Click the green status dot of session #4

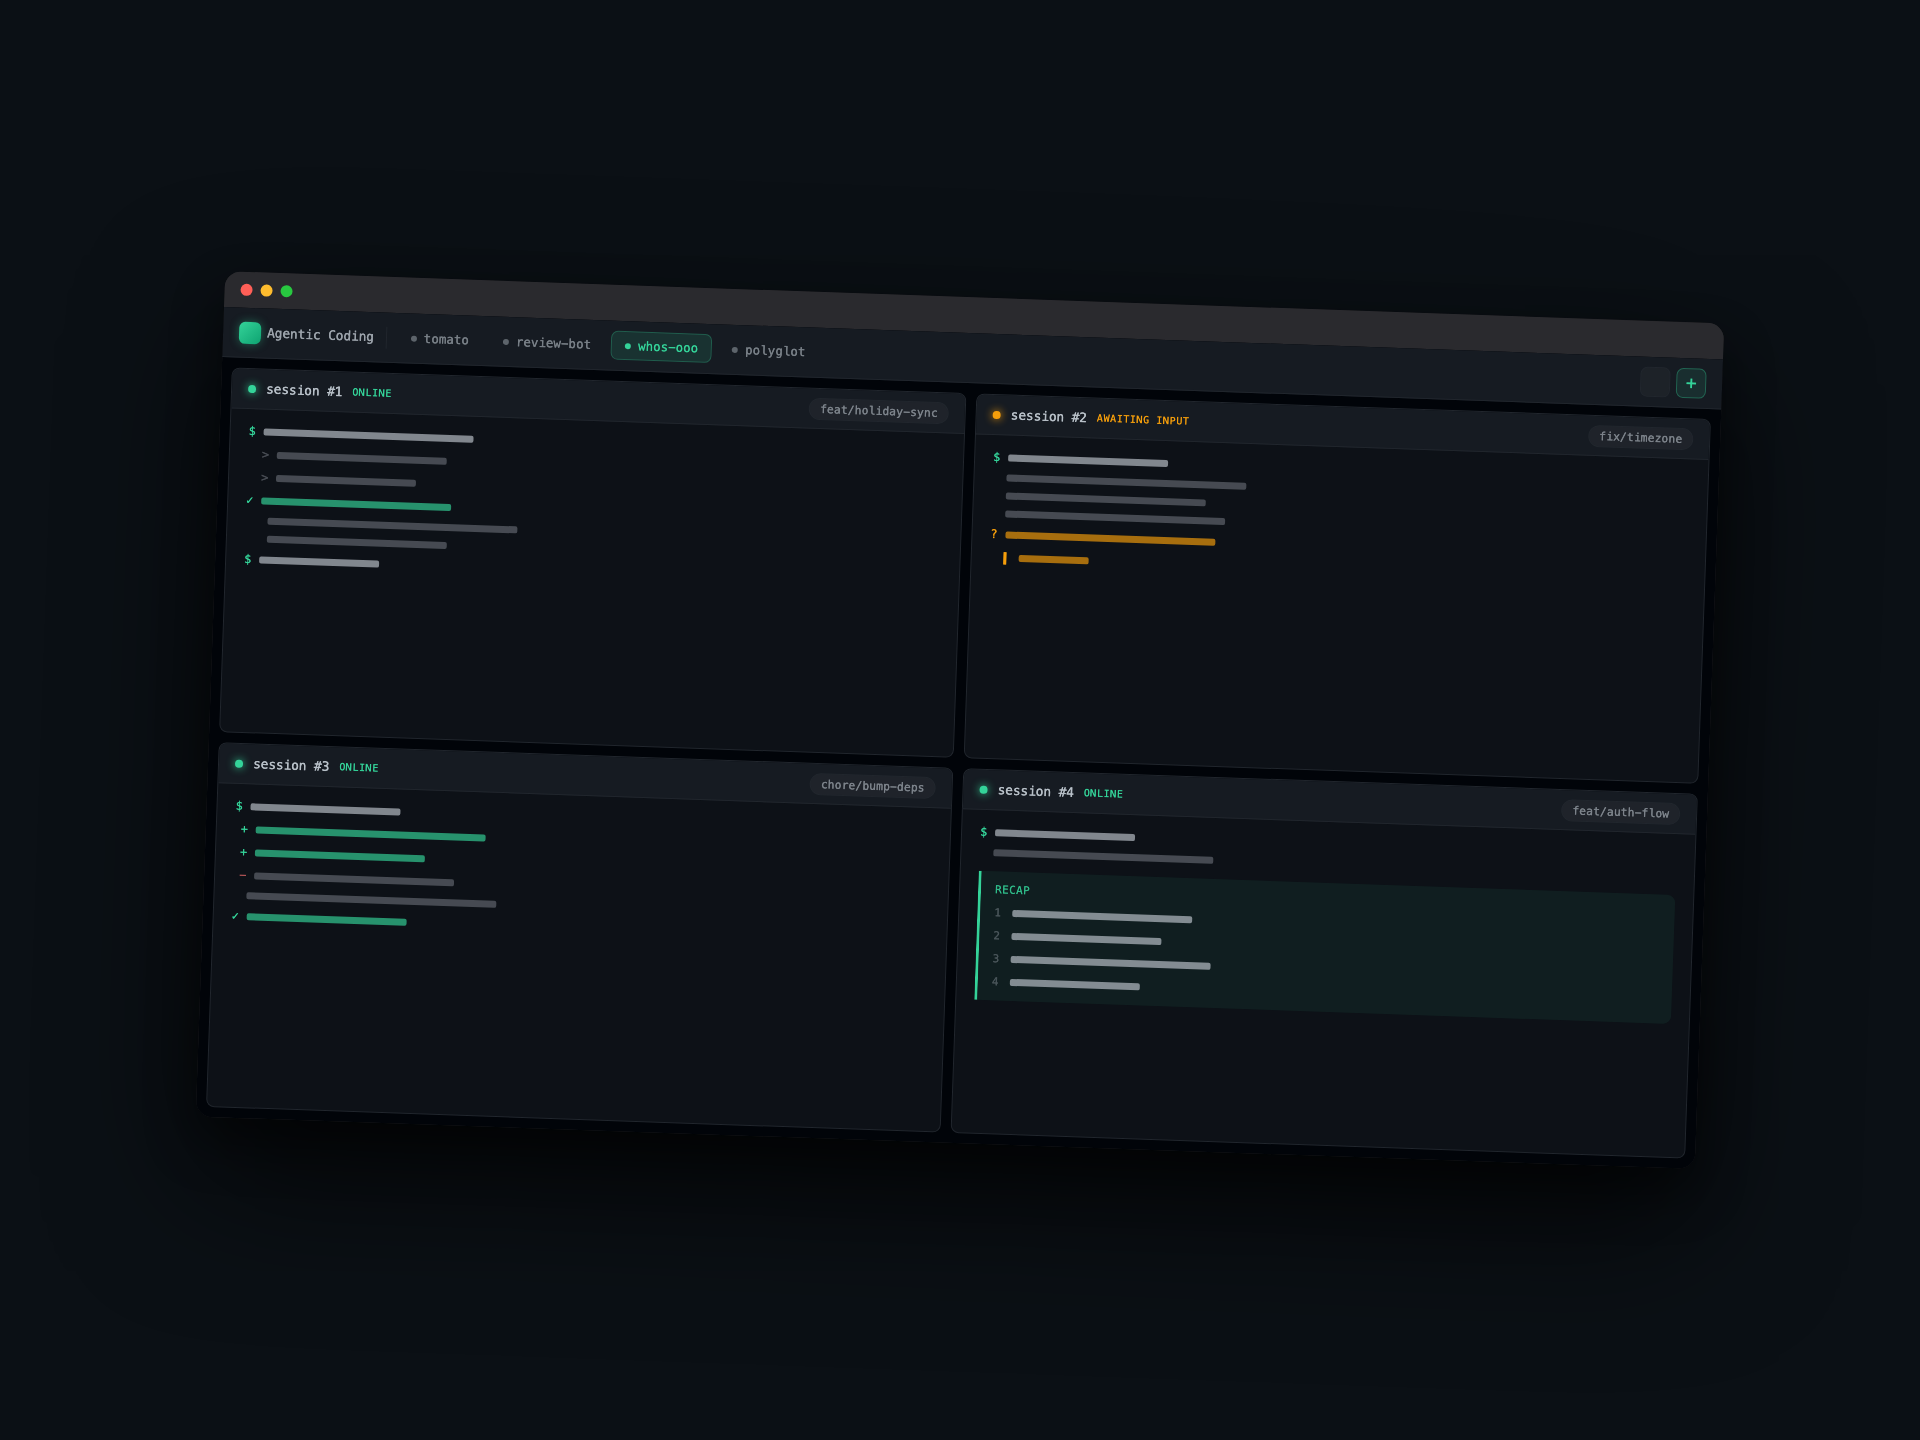tap(984, 790)
